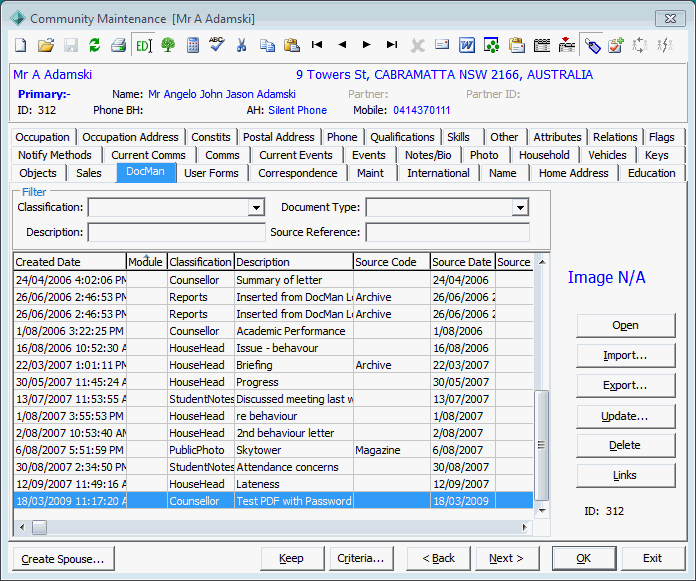The width and height of the screenshot is (696, 581).
Task: Open the User Forms tab
Action: (x=211, y=173)
